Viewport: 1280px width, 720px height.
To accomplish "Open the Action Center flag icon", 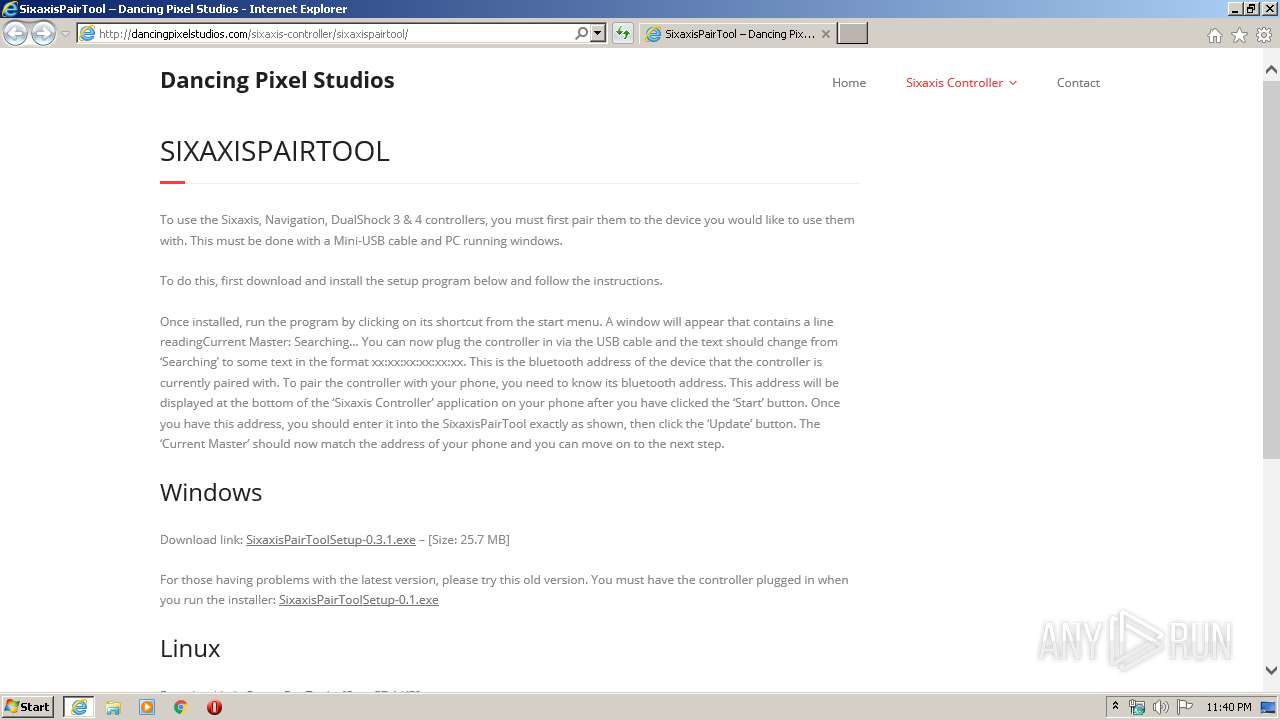I will click(1185, 707).
